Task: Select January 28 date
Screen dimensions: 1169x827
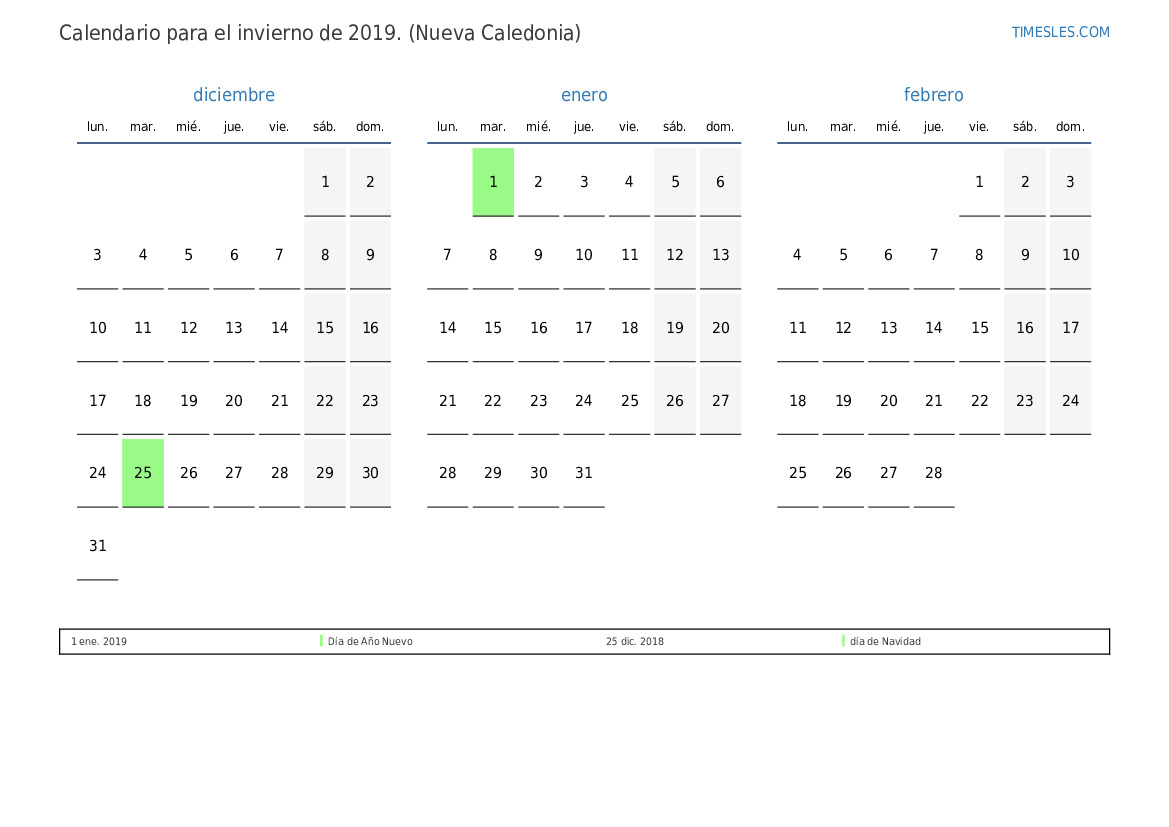Action: [447, 473]
